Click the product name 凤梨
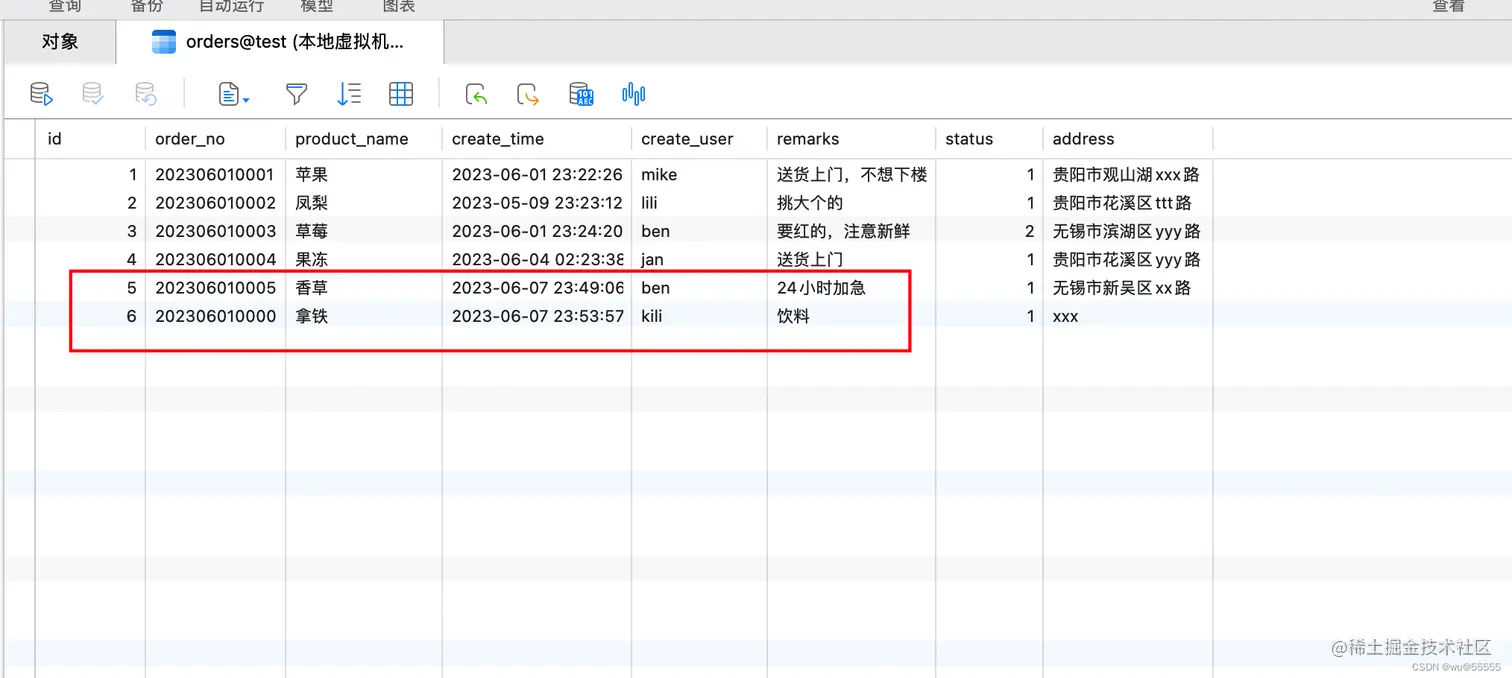This screenshot has height=678, width=1512. pos(311,203)
